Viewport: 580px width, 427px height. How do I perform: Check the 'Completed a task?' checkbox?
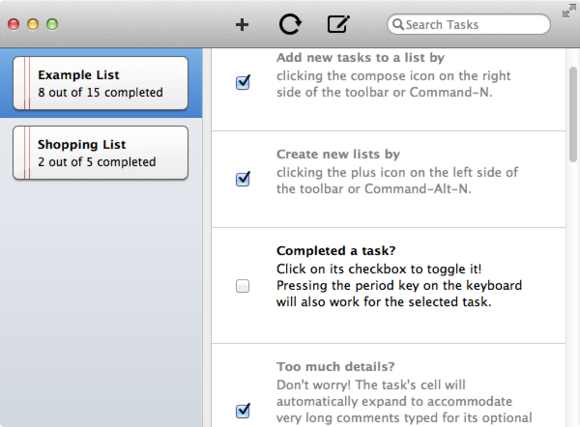coord(243,286)
